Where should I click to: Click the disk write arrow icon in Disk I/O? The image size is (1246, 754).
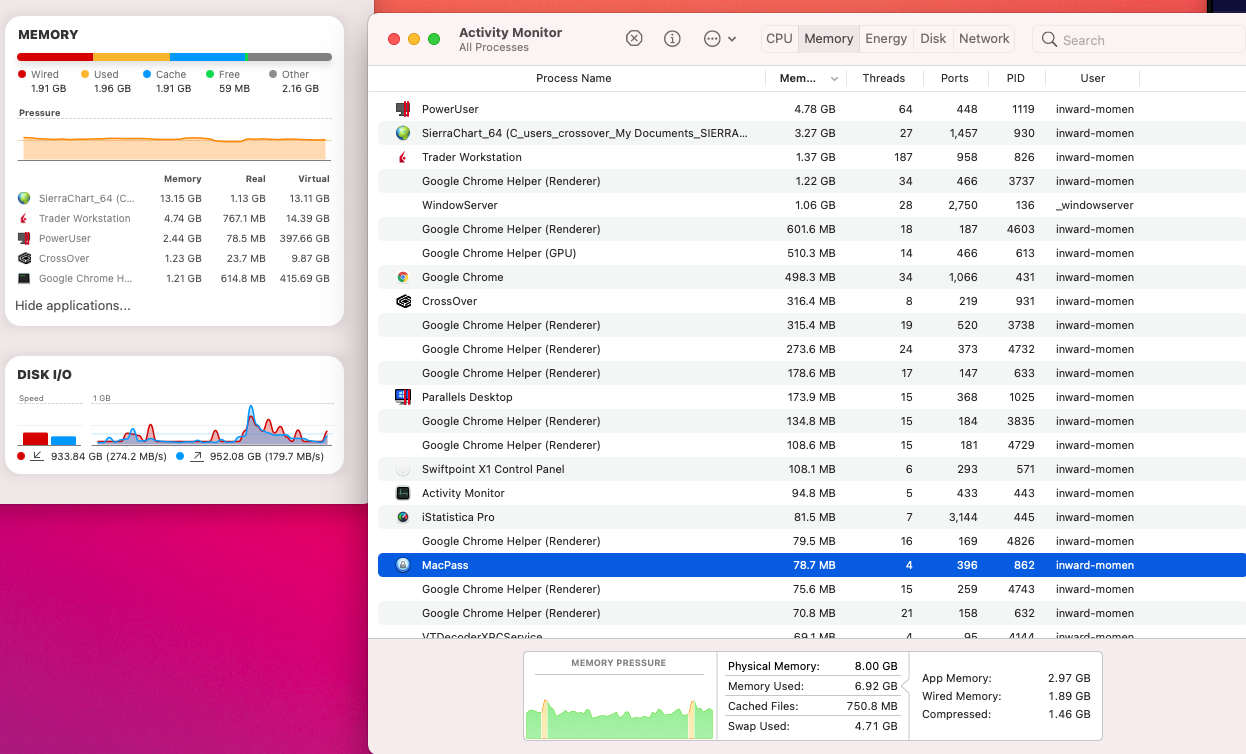pyautogui.click(x=195, y=456)
